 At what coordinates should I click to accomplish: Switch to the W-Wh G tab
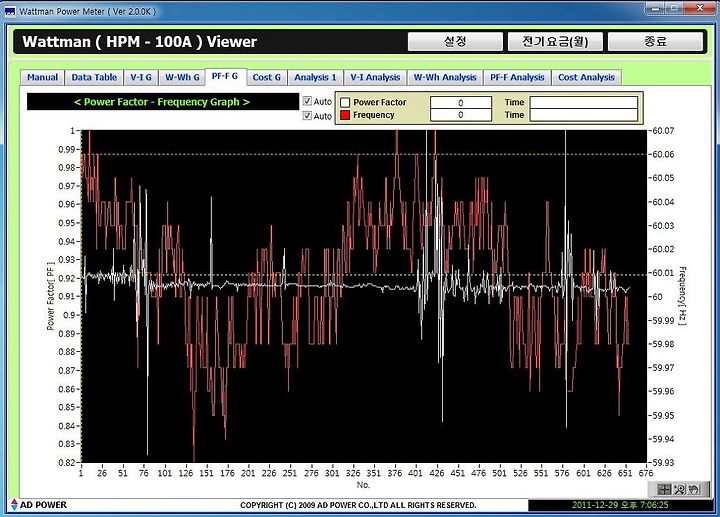click(x=182, y=77)
